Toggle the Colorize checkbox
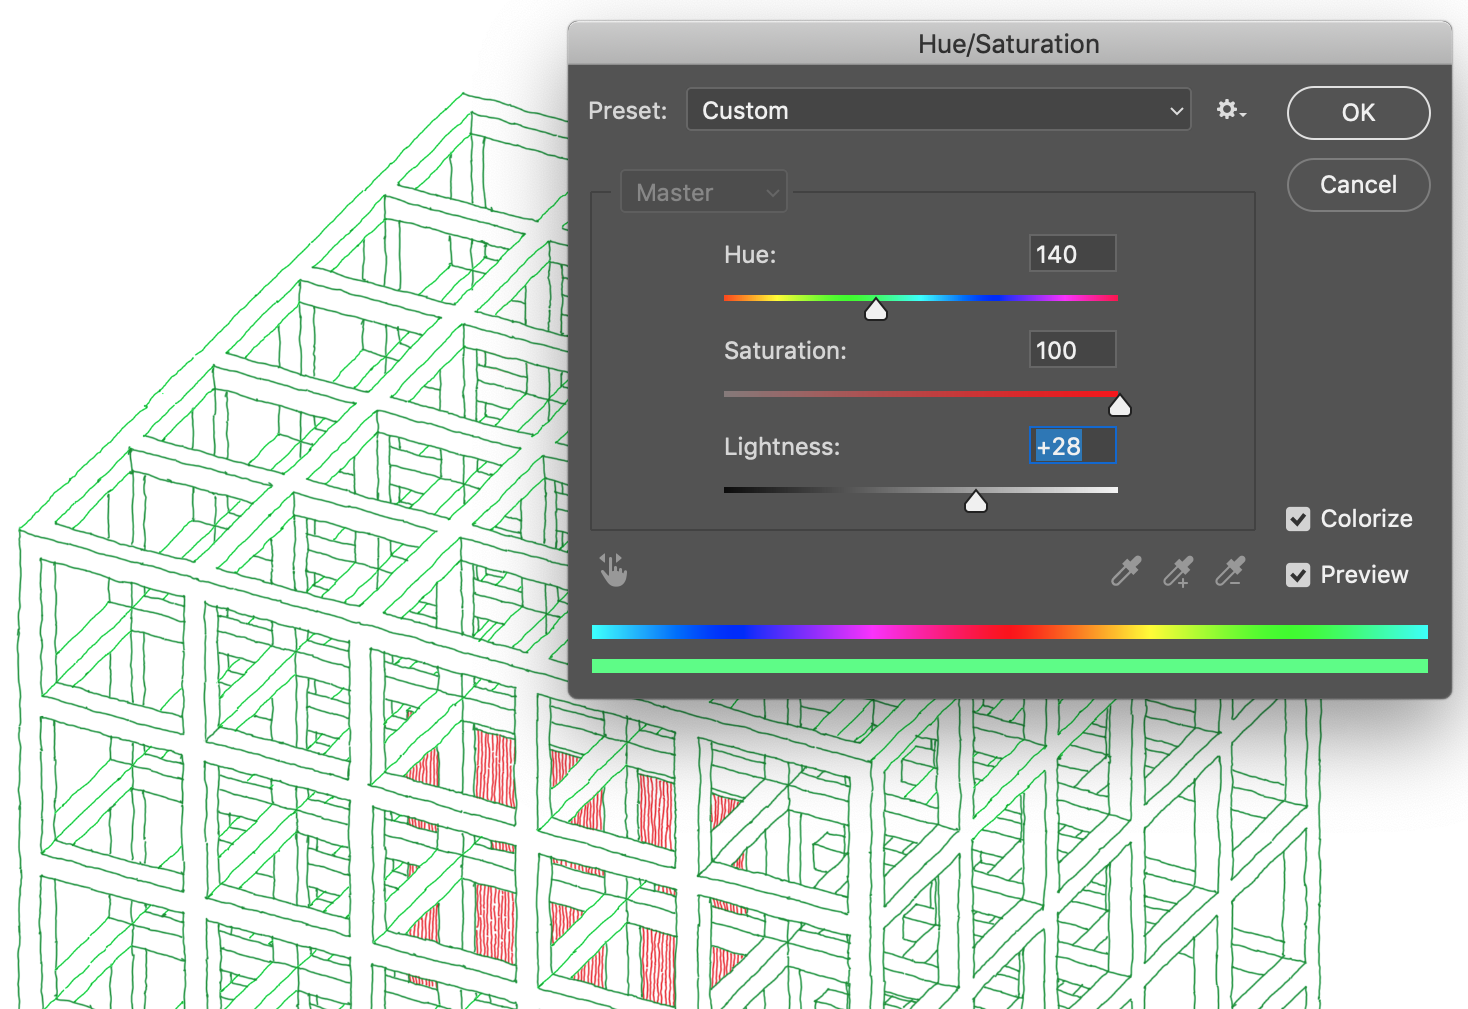The image size is (1468, 1009). tap(1298, 519)
